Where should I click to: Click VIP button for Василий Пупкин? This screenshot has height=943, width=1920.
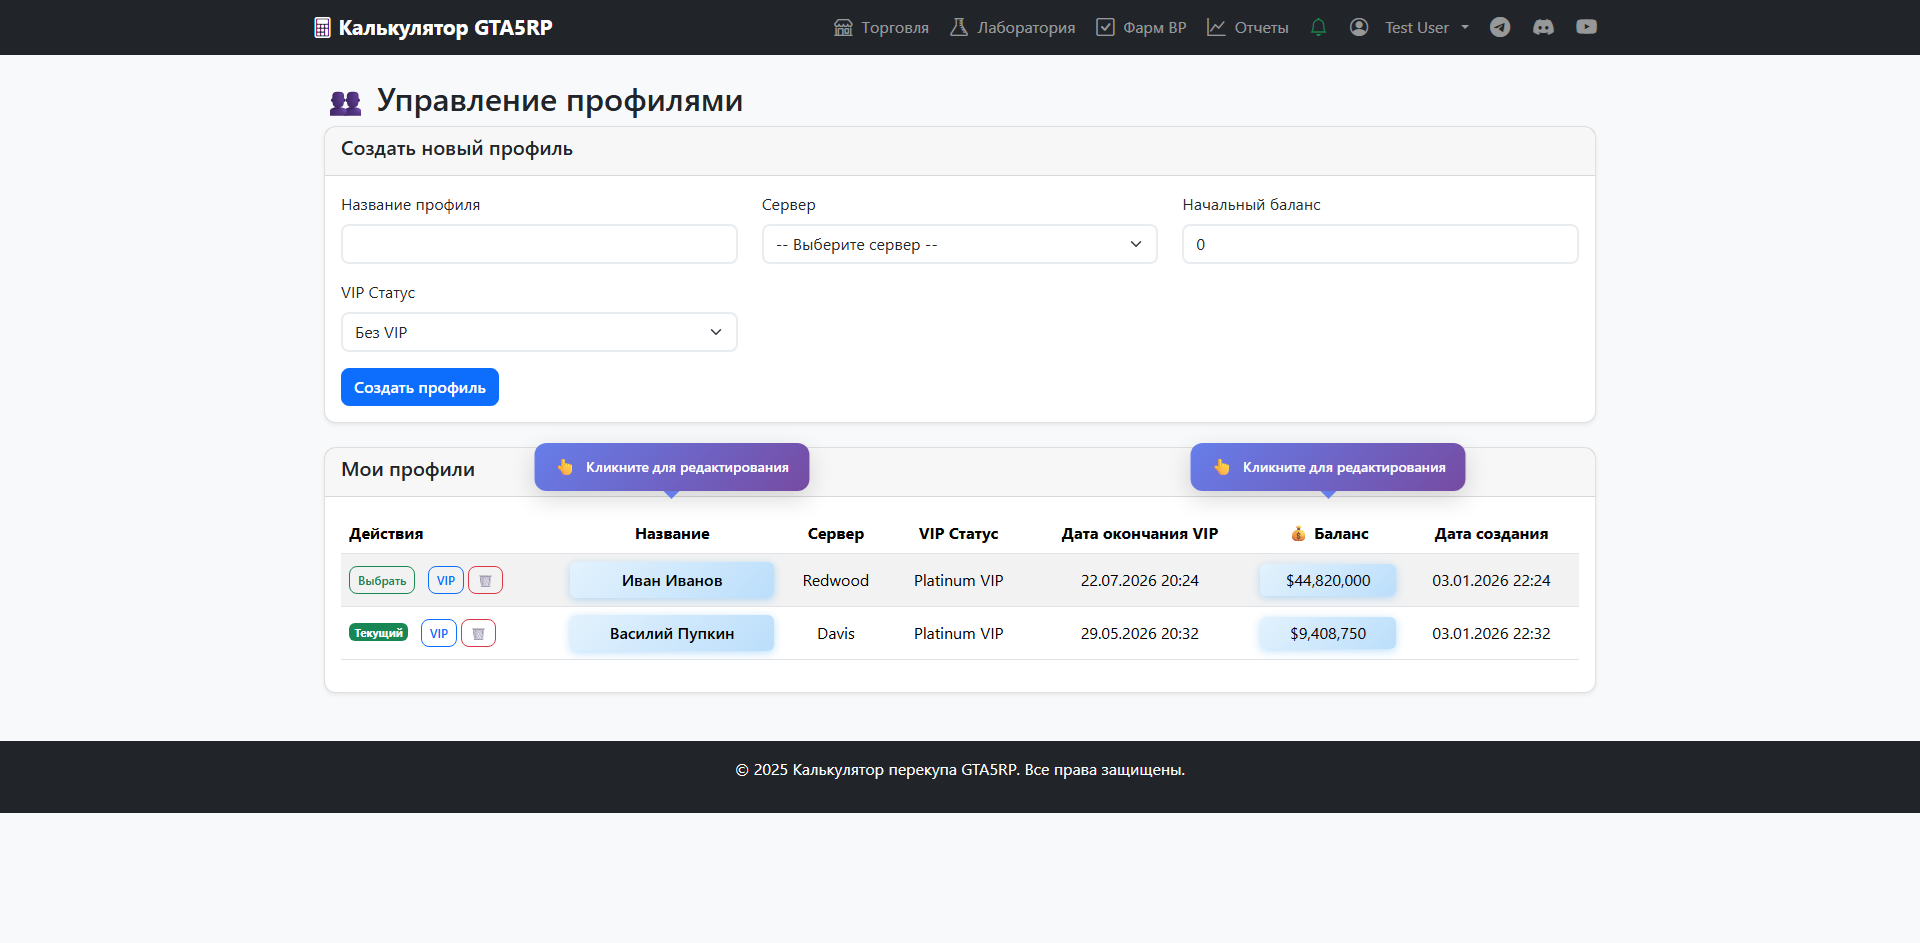(439, 633)
